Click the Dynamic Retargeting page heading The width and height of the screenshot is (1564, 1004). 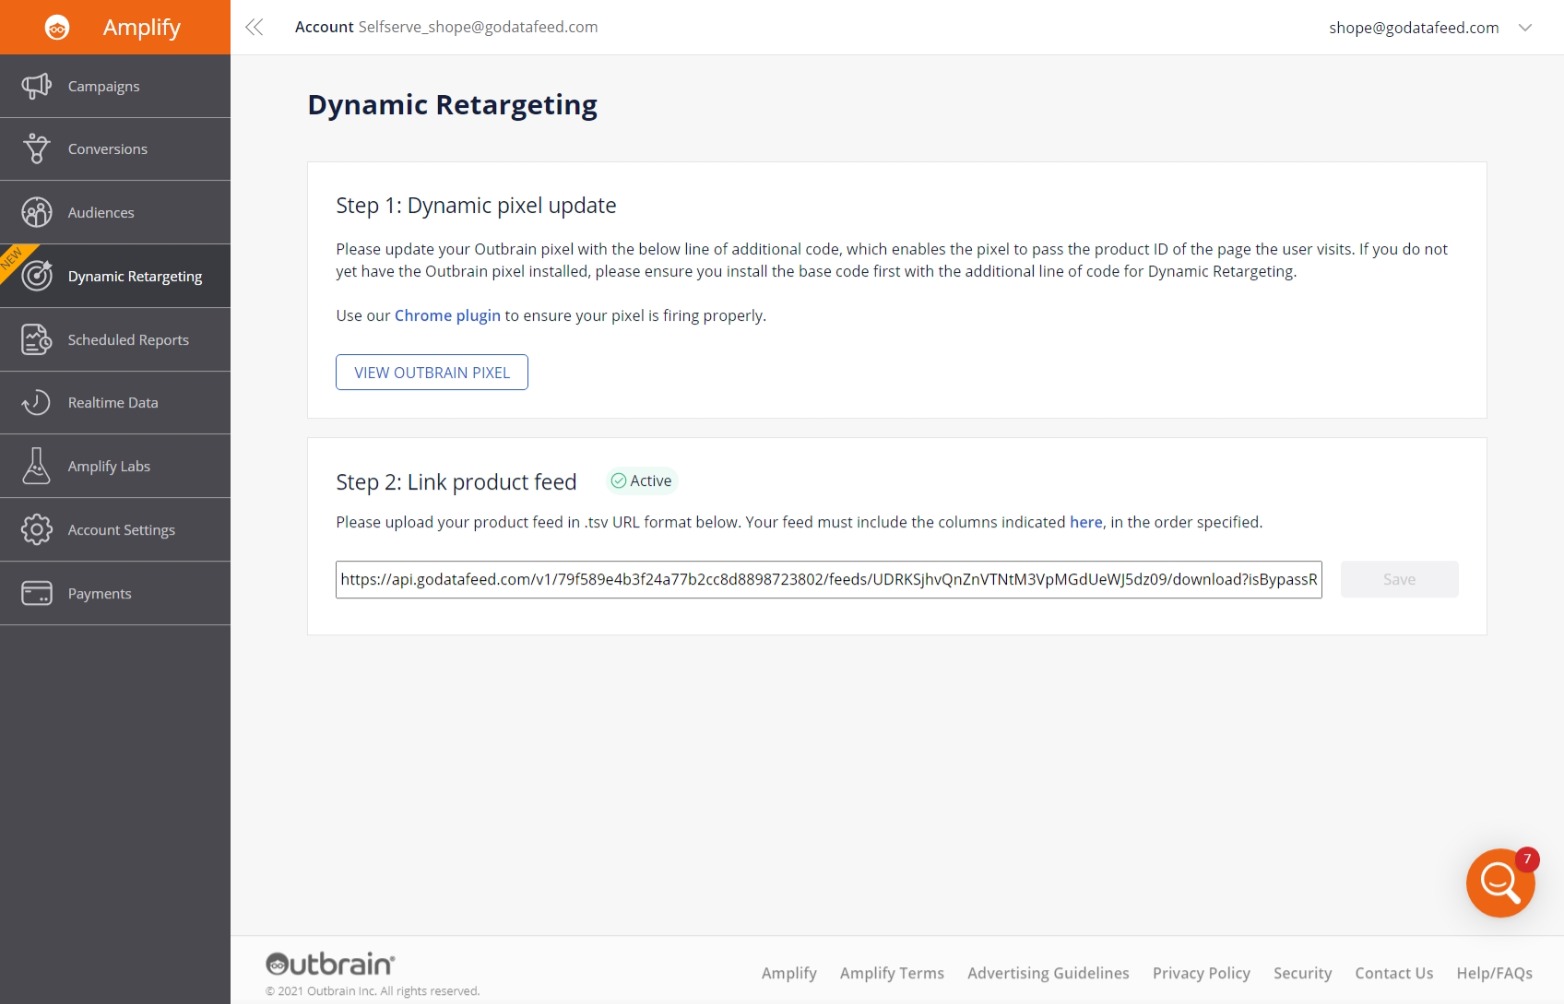pos(452,105)
